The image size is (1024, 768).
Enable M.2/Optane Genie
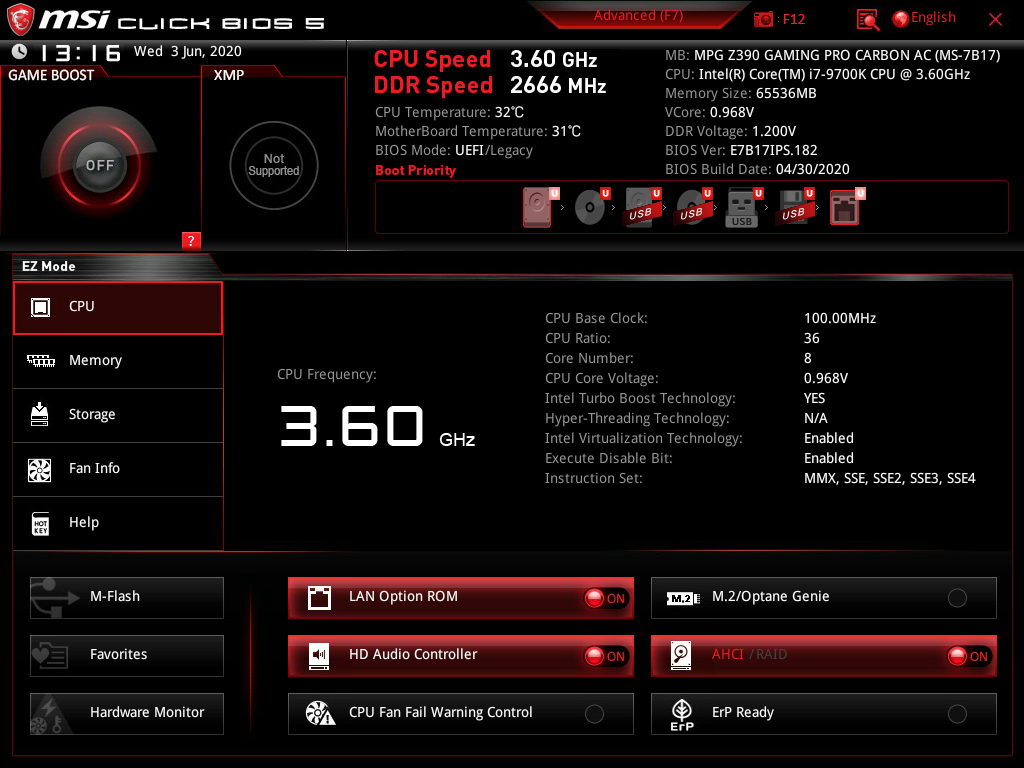(957, 598)
